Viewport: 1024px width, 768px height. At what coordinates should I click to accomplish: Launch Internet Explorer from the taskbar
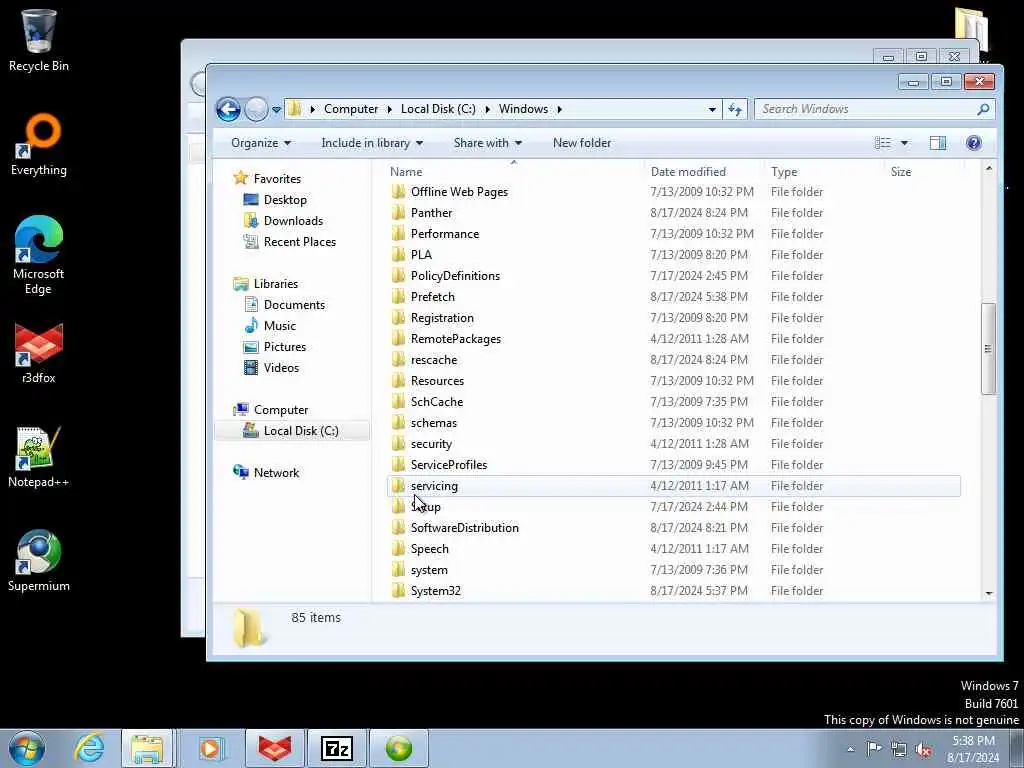click(89, 748)
